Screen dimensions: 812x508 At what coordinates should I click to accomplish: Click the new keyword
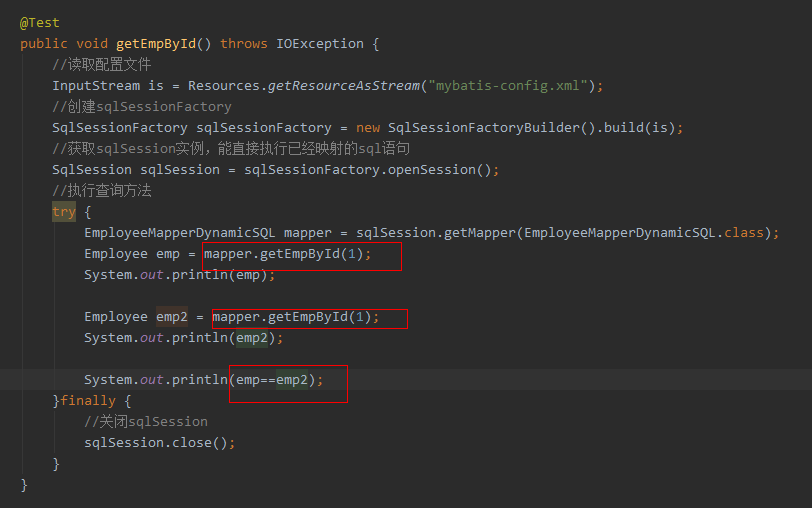click(x=368, y=127)
